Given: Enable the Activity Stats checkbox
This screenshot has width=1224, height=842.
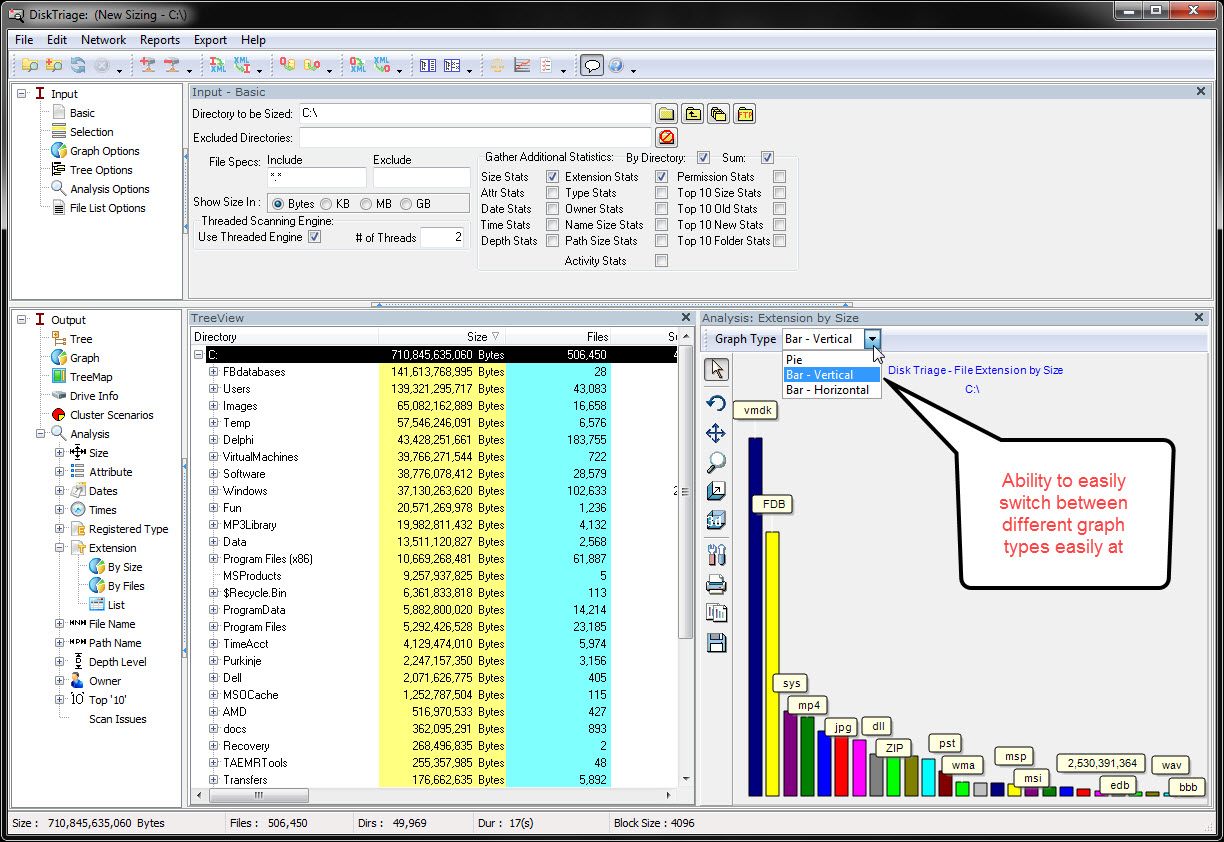Looking at the screenshot, I should click(661, 261).
